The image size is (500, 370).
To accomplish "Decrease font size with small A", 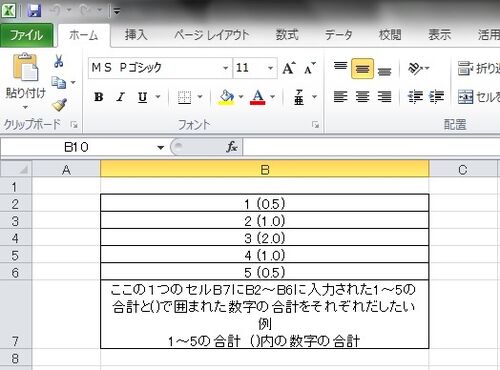I will click(310, 68).
